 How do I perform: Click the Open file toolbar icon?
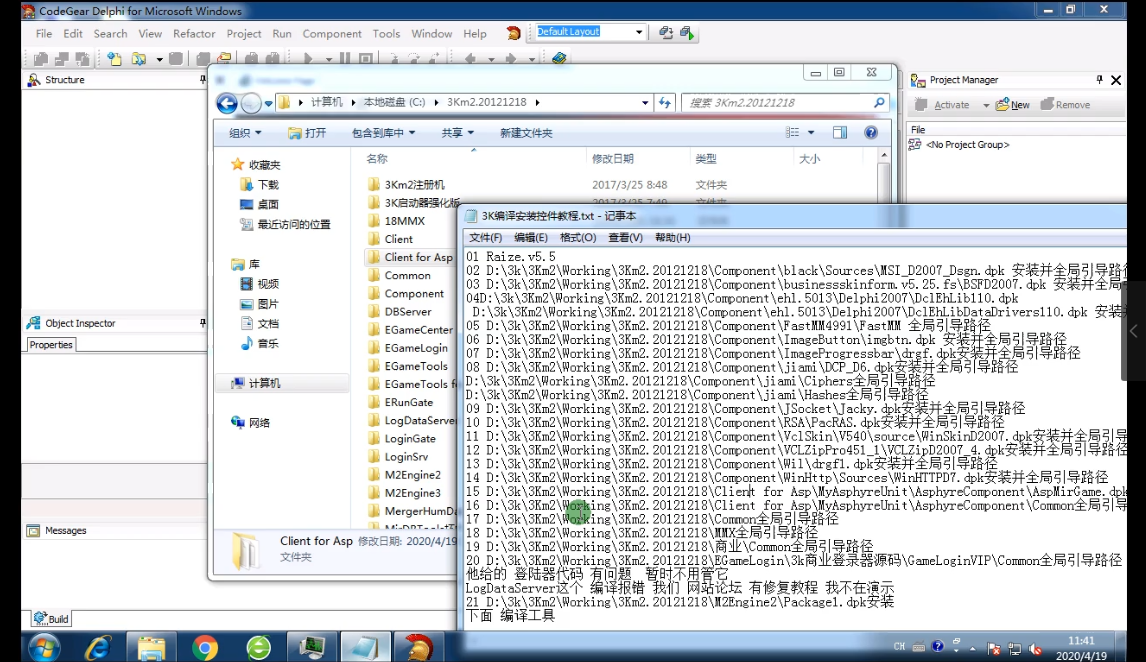139,58
